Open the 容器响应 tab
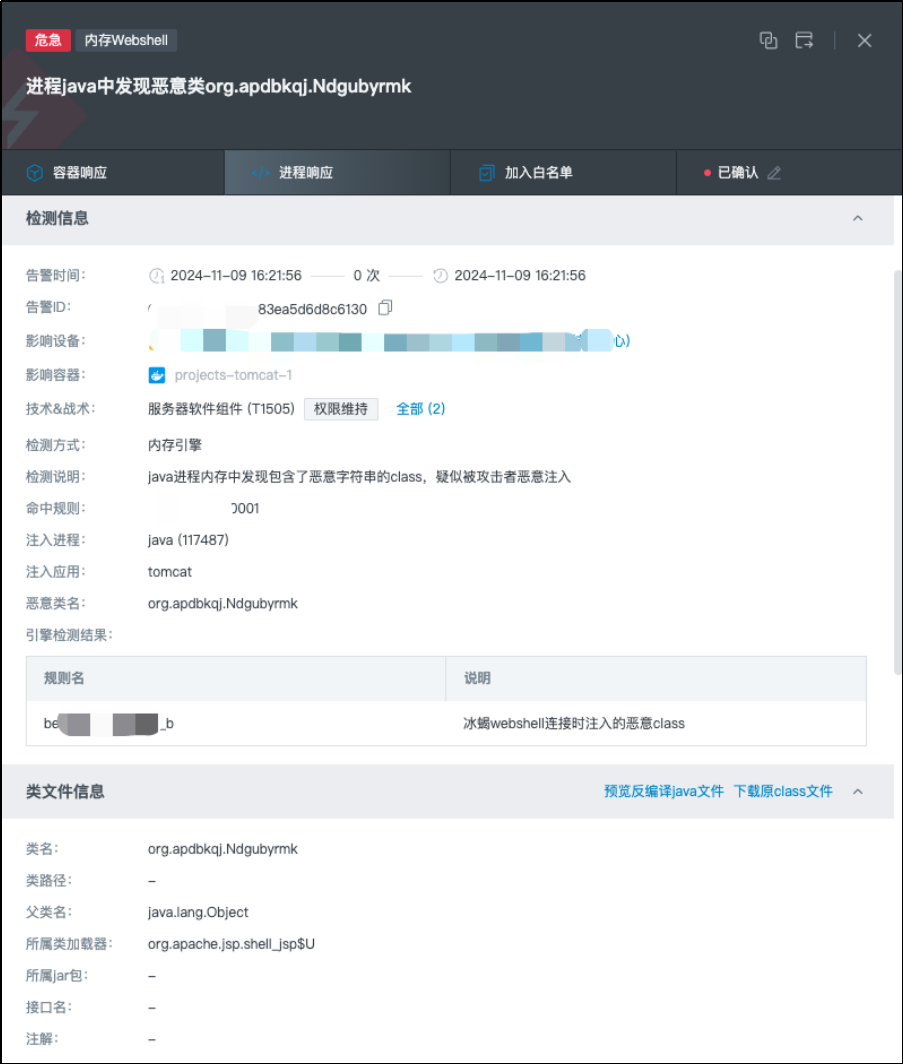Viewport: 903px width, 1064px height. coord(113,172)
